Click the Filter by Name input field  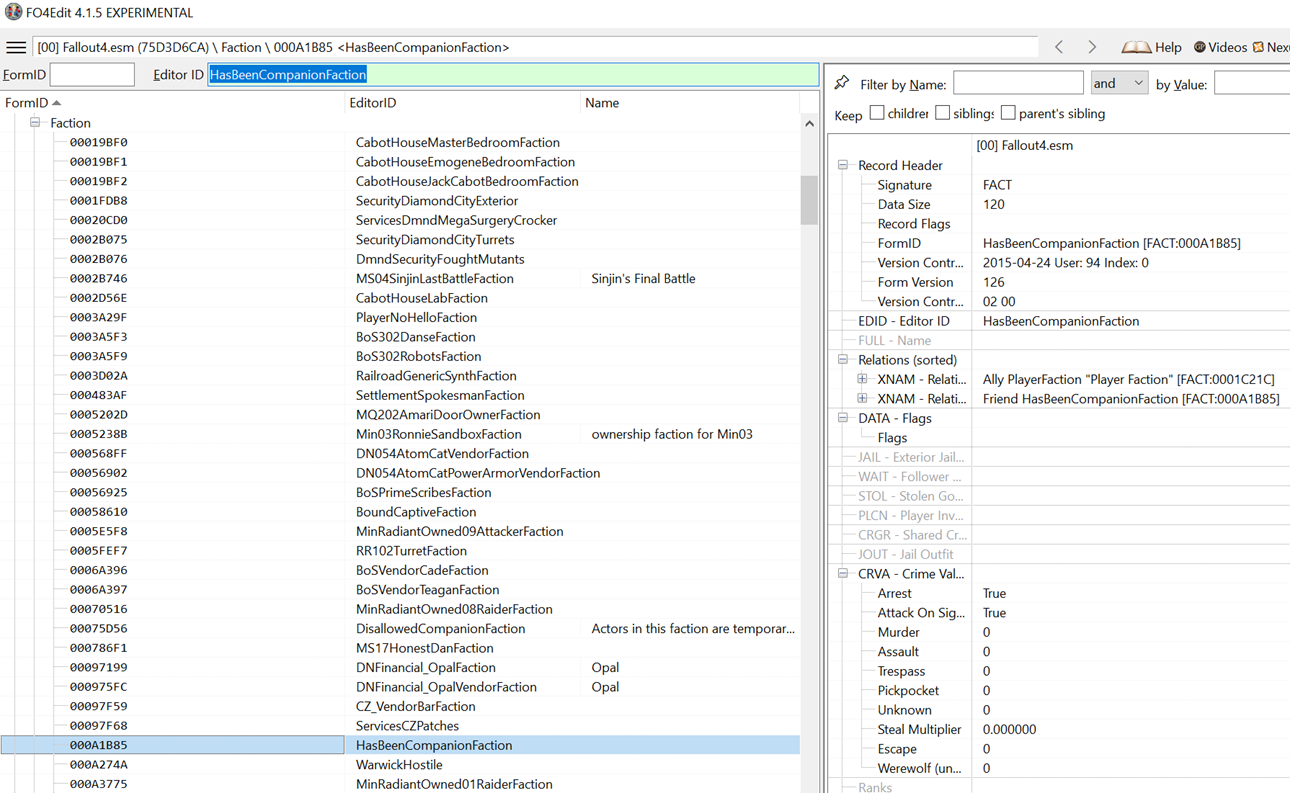(x=1018, y=83)
